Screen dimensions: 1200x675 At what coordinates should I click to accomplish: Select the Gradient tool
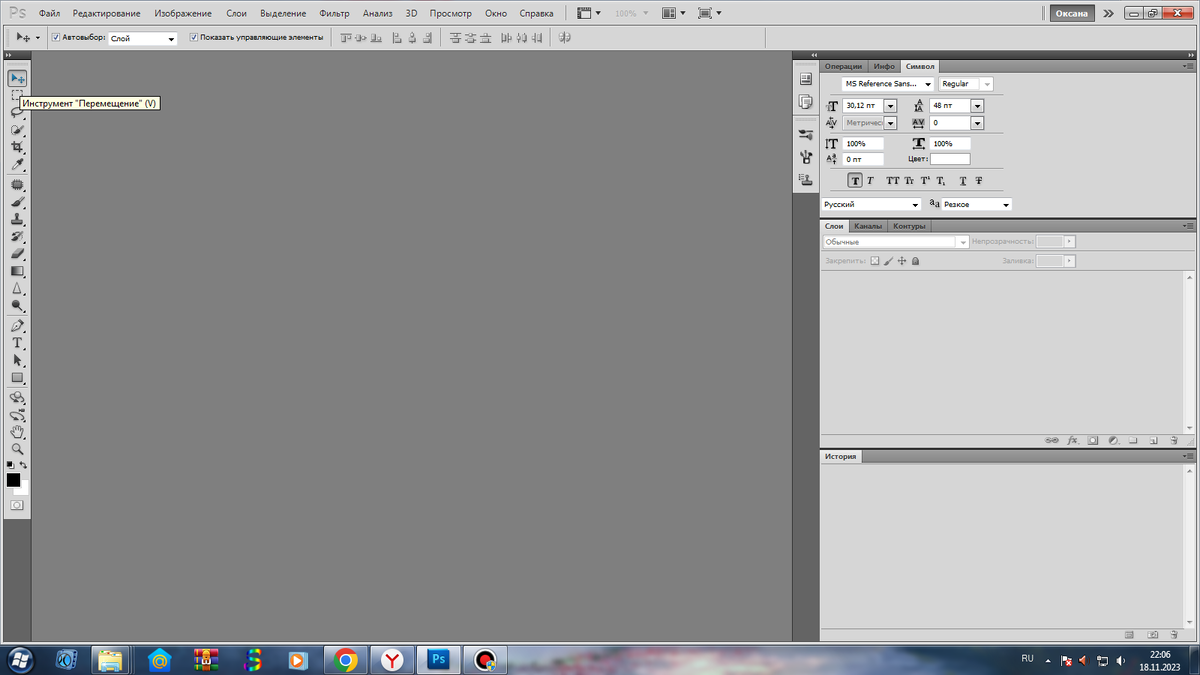17,271
